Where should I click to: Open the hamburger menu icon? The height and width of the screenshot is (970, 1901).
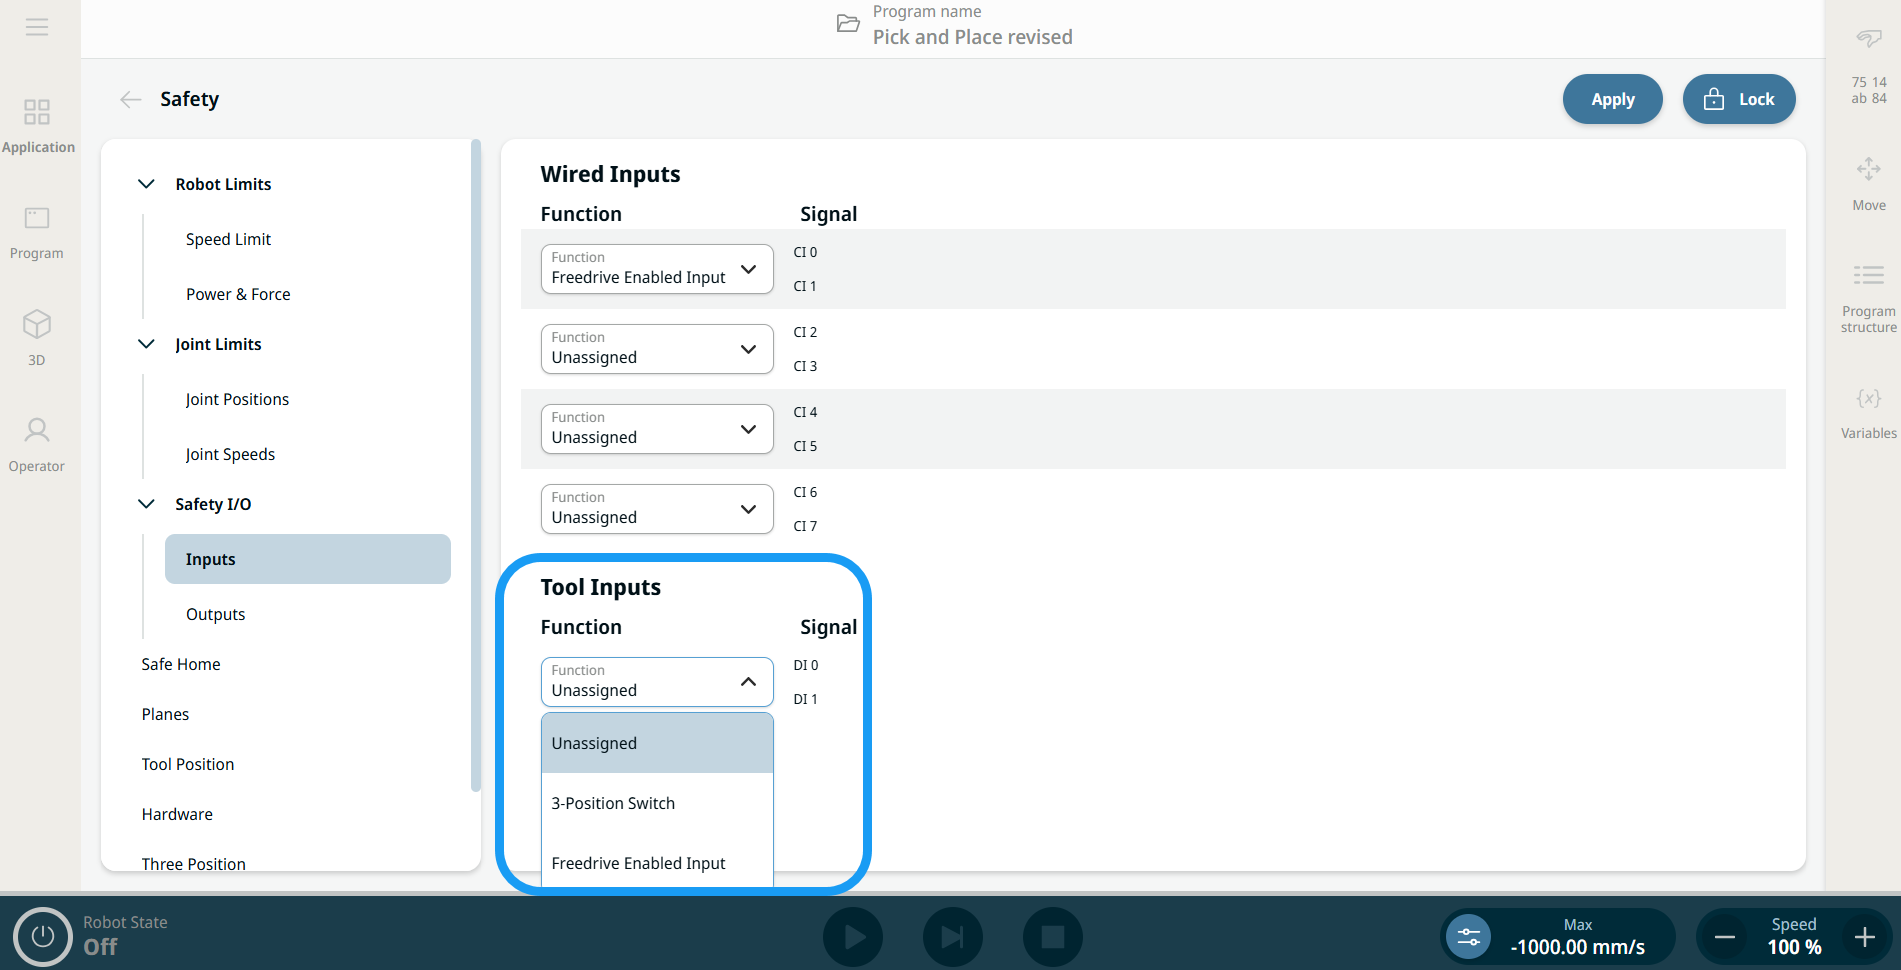[x=37, y=27]
